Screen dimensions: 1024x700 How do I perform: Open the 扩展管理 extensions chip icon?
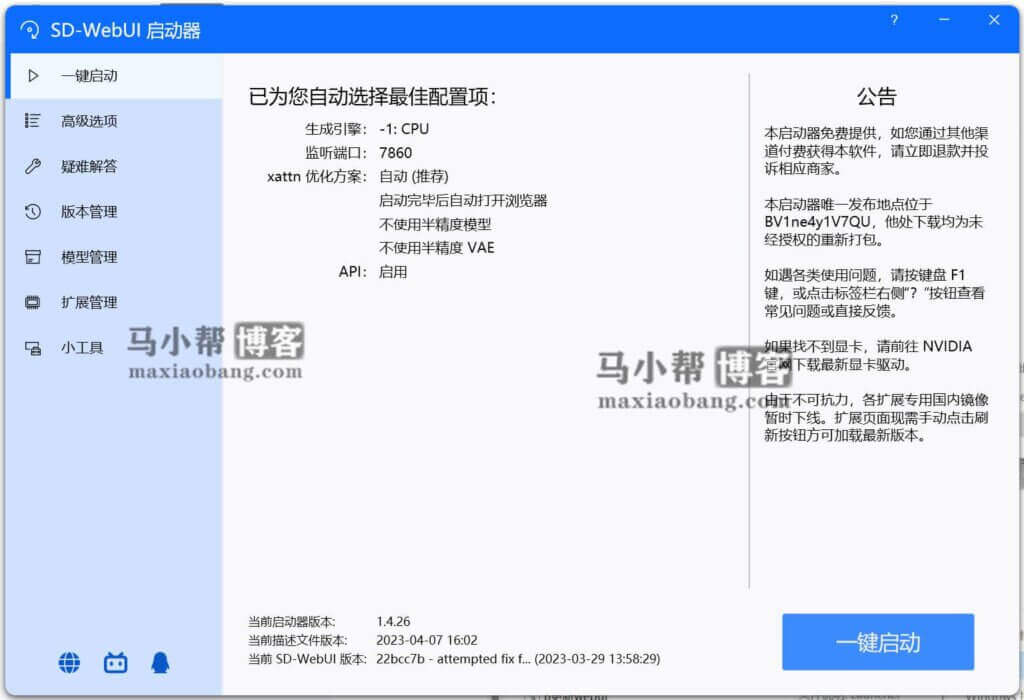pos(33,302)
